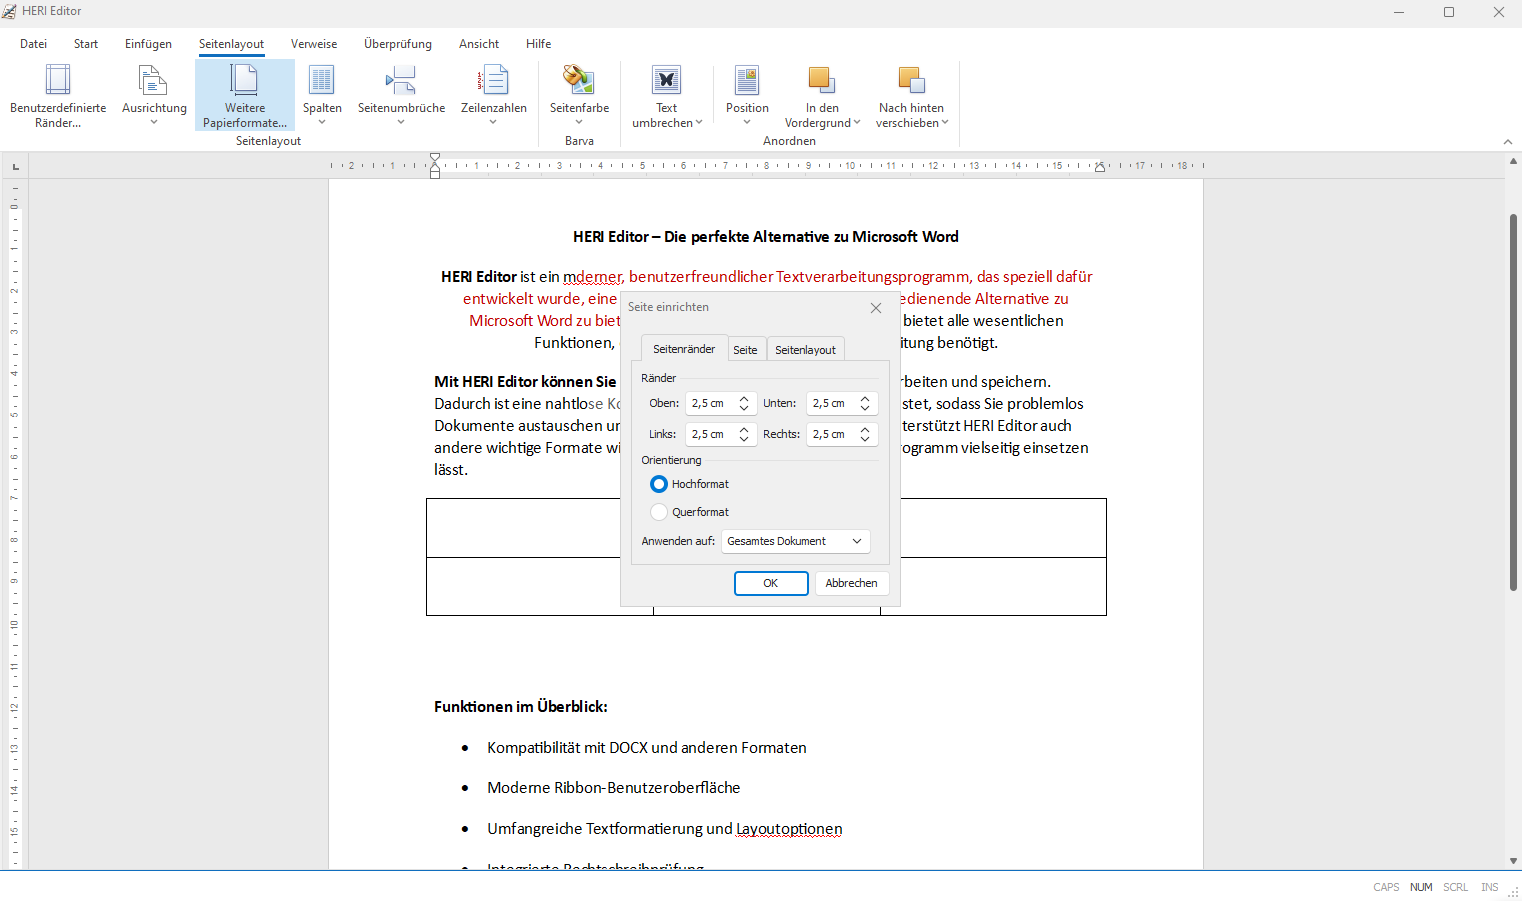Expand the Spalten dropdown arrow
1522x901 pixels.
pos(322,122)
